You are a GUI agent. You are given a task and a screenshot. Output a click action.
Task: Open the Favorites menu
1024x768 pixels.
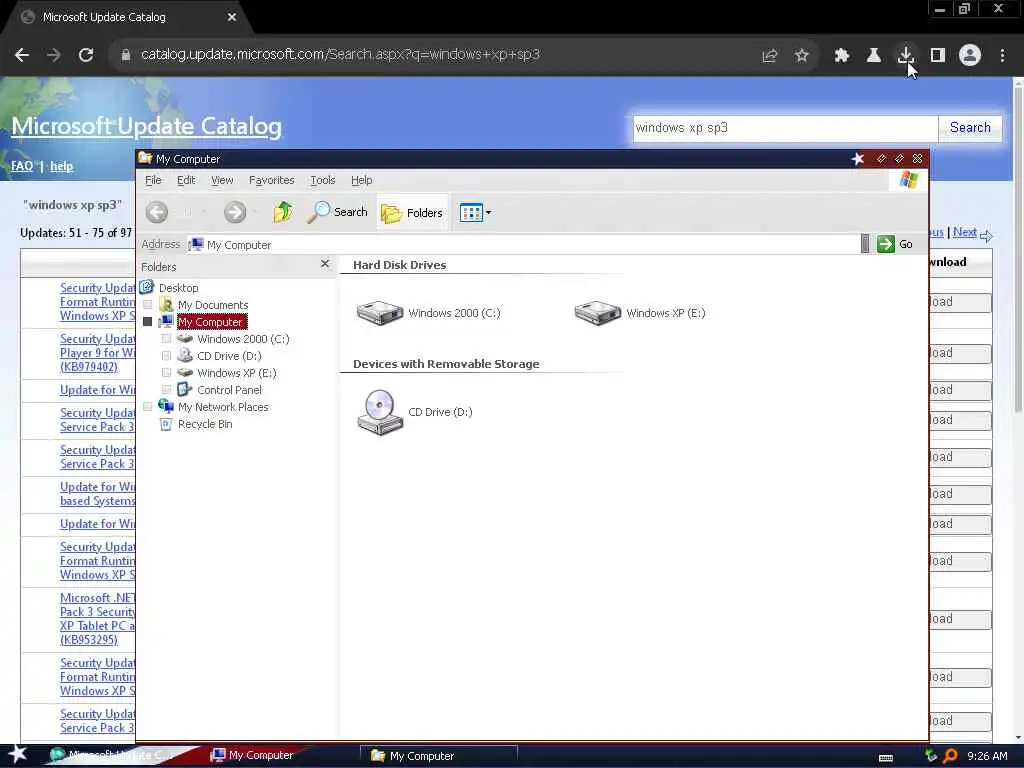[x=272, y=180]
